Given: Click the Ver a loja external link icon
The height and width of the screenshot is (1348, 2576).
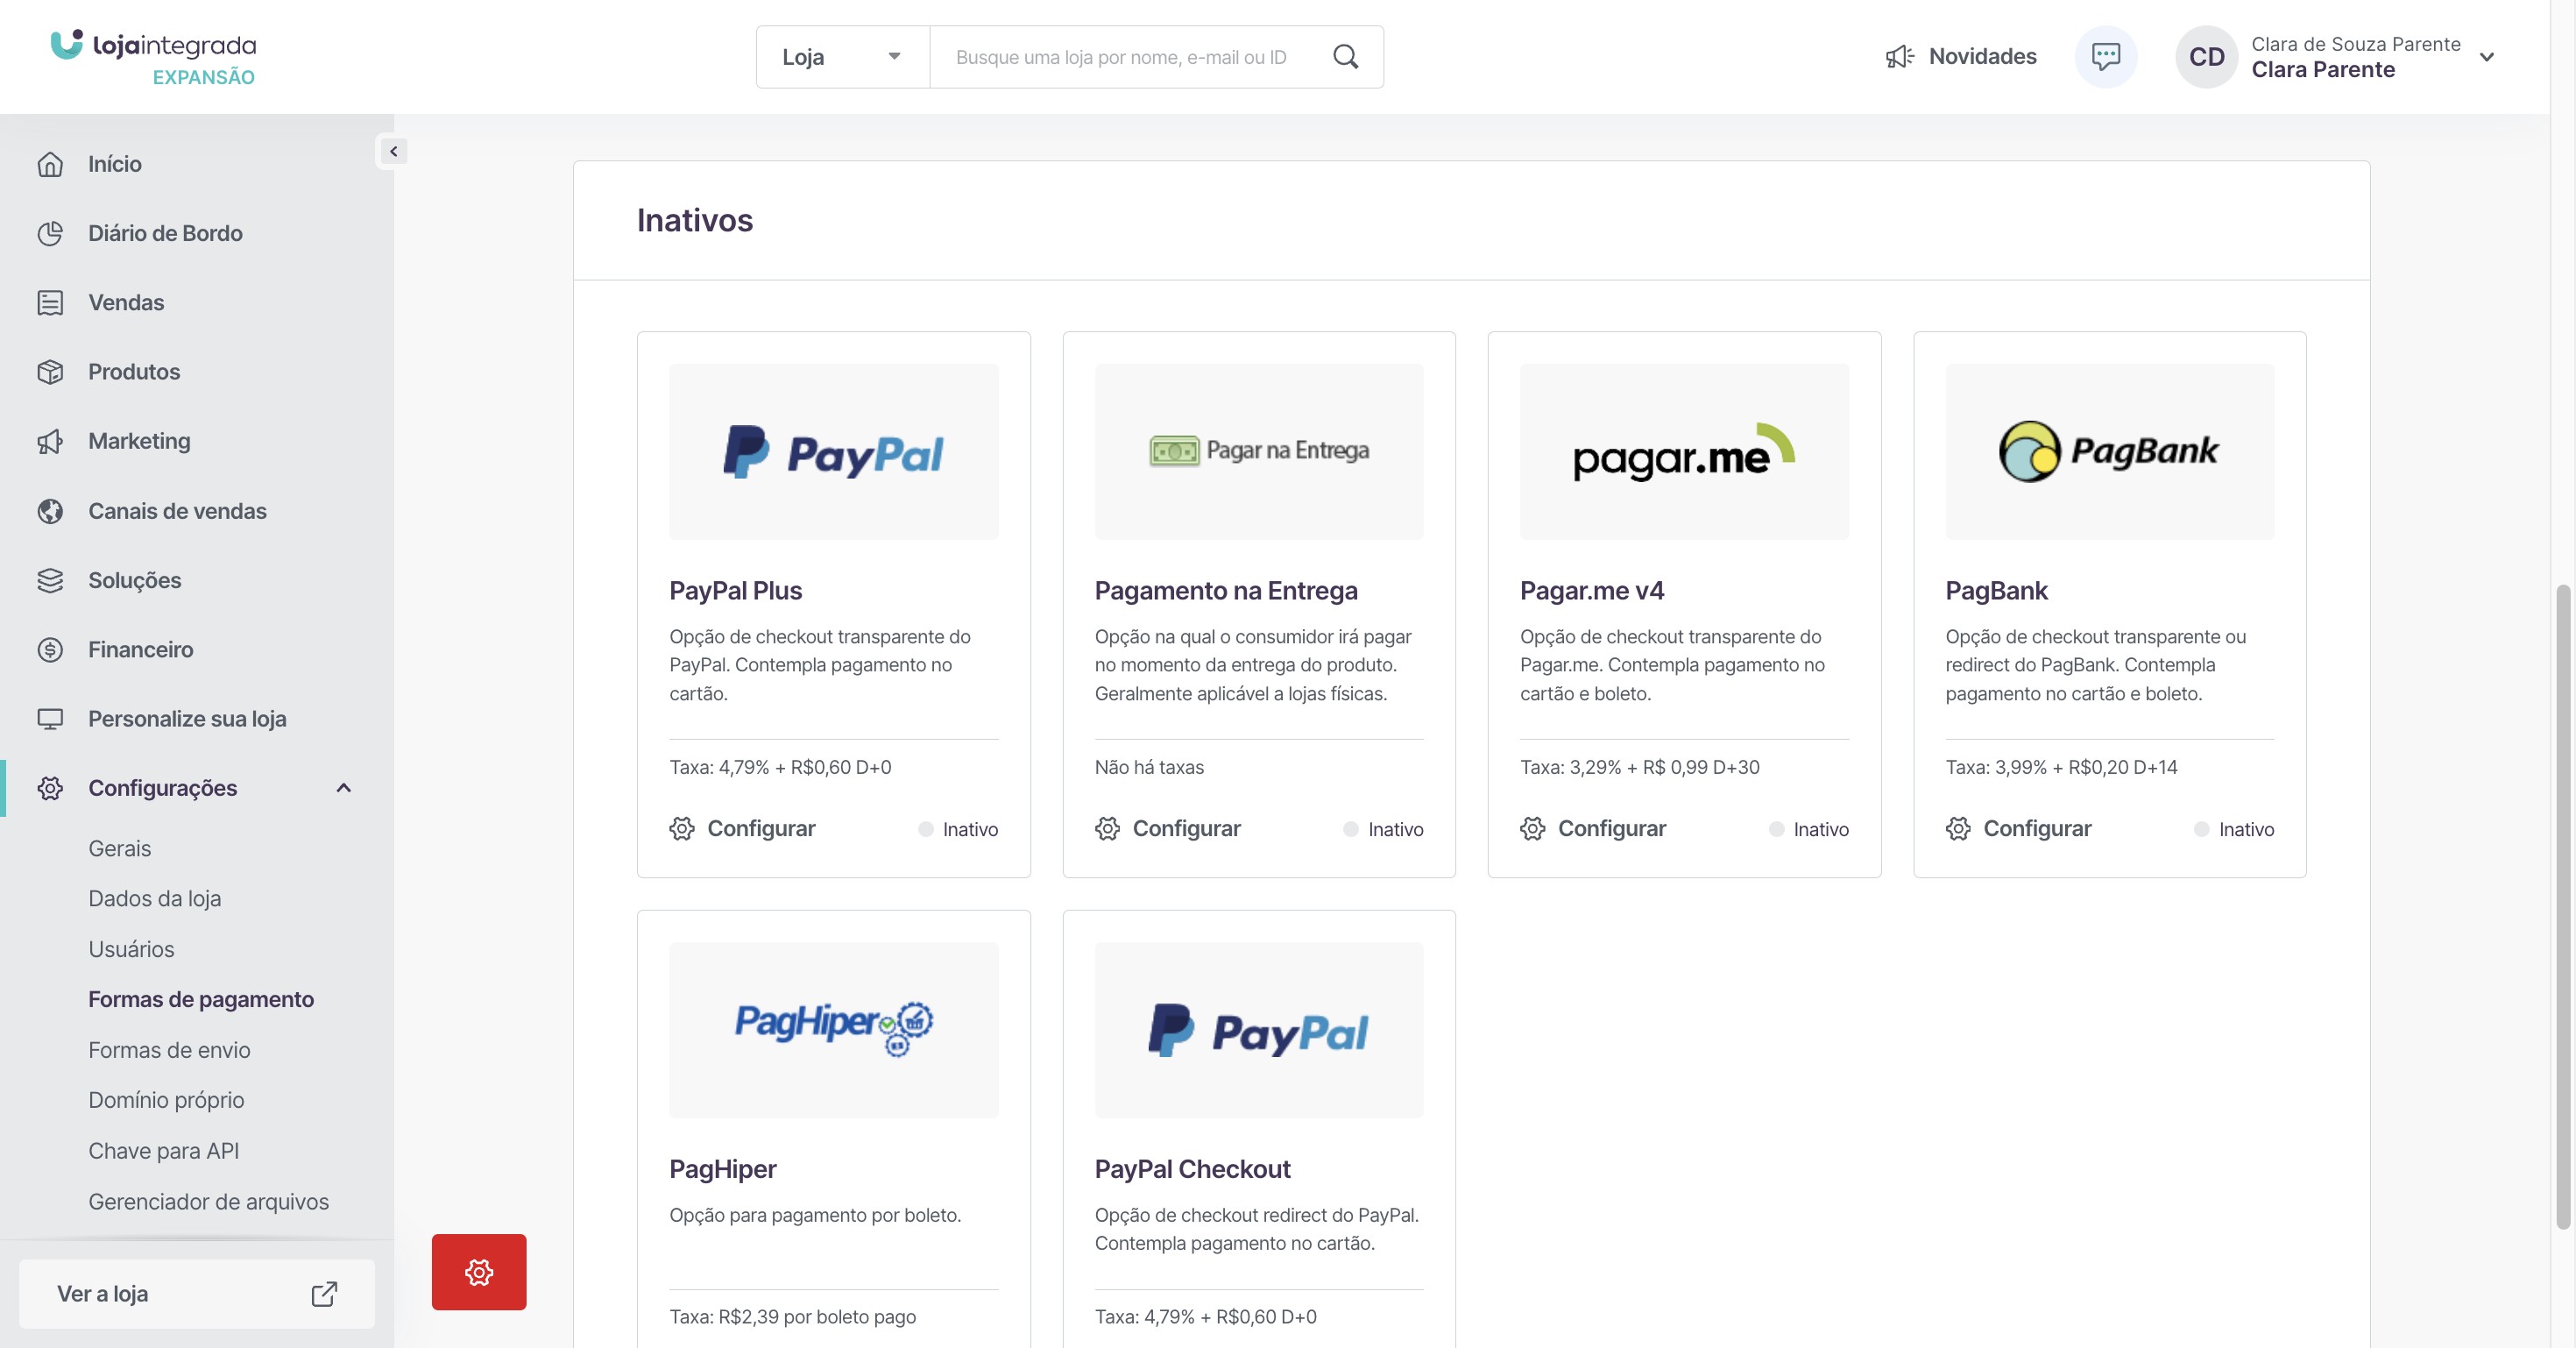Looking at the screenshot, I should click(324, 1294).
